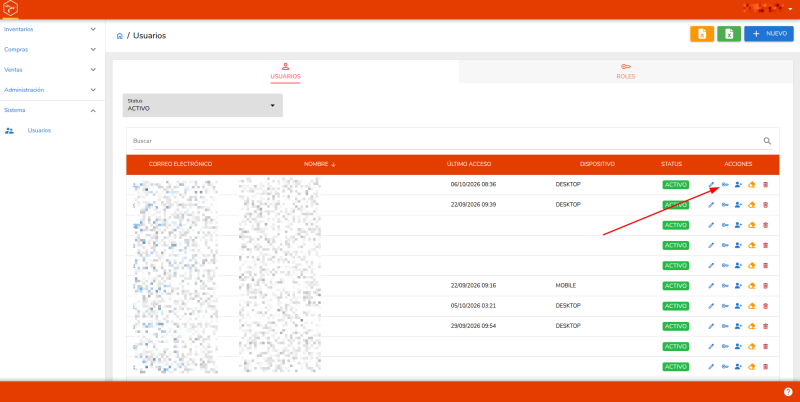Click add-user icon in 22/09/2026 09:39 row

coord(738,205)
